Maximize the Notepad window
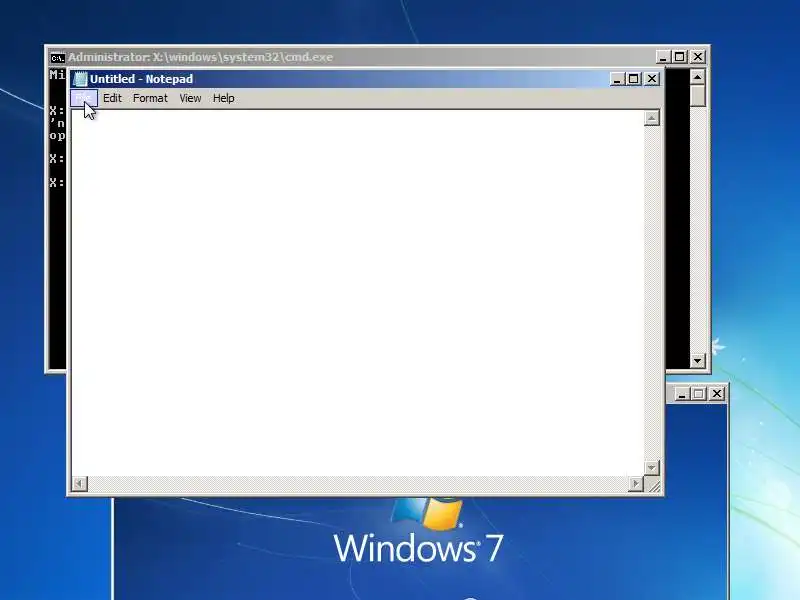 pos(634,79)
